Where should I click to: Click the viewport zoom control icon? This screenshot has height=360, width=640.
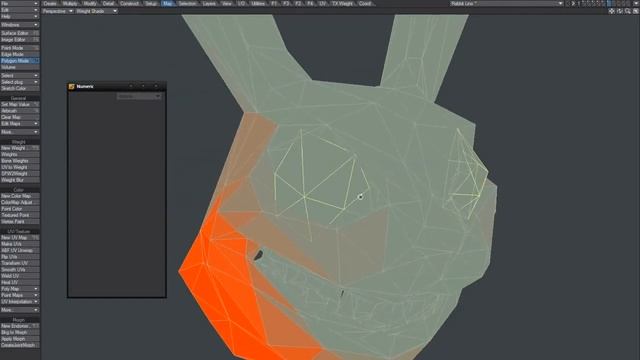pyautogui.click(x=628, y=11)
